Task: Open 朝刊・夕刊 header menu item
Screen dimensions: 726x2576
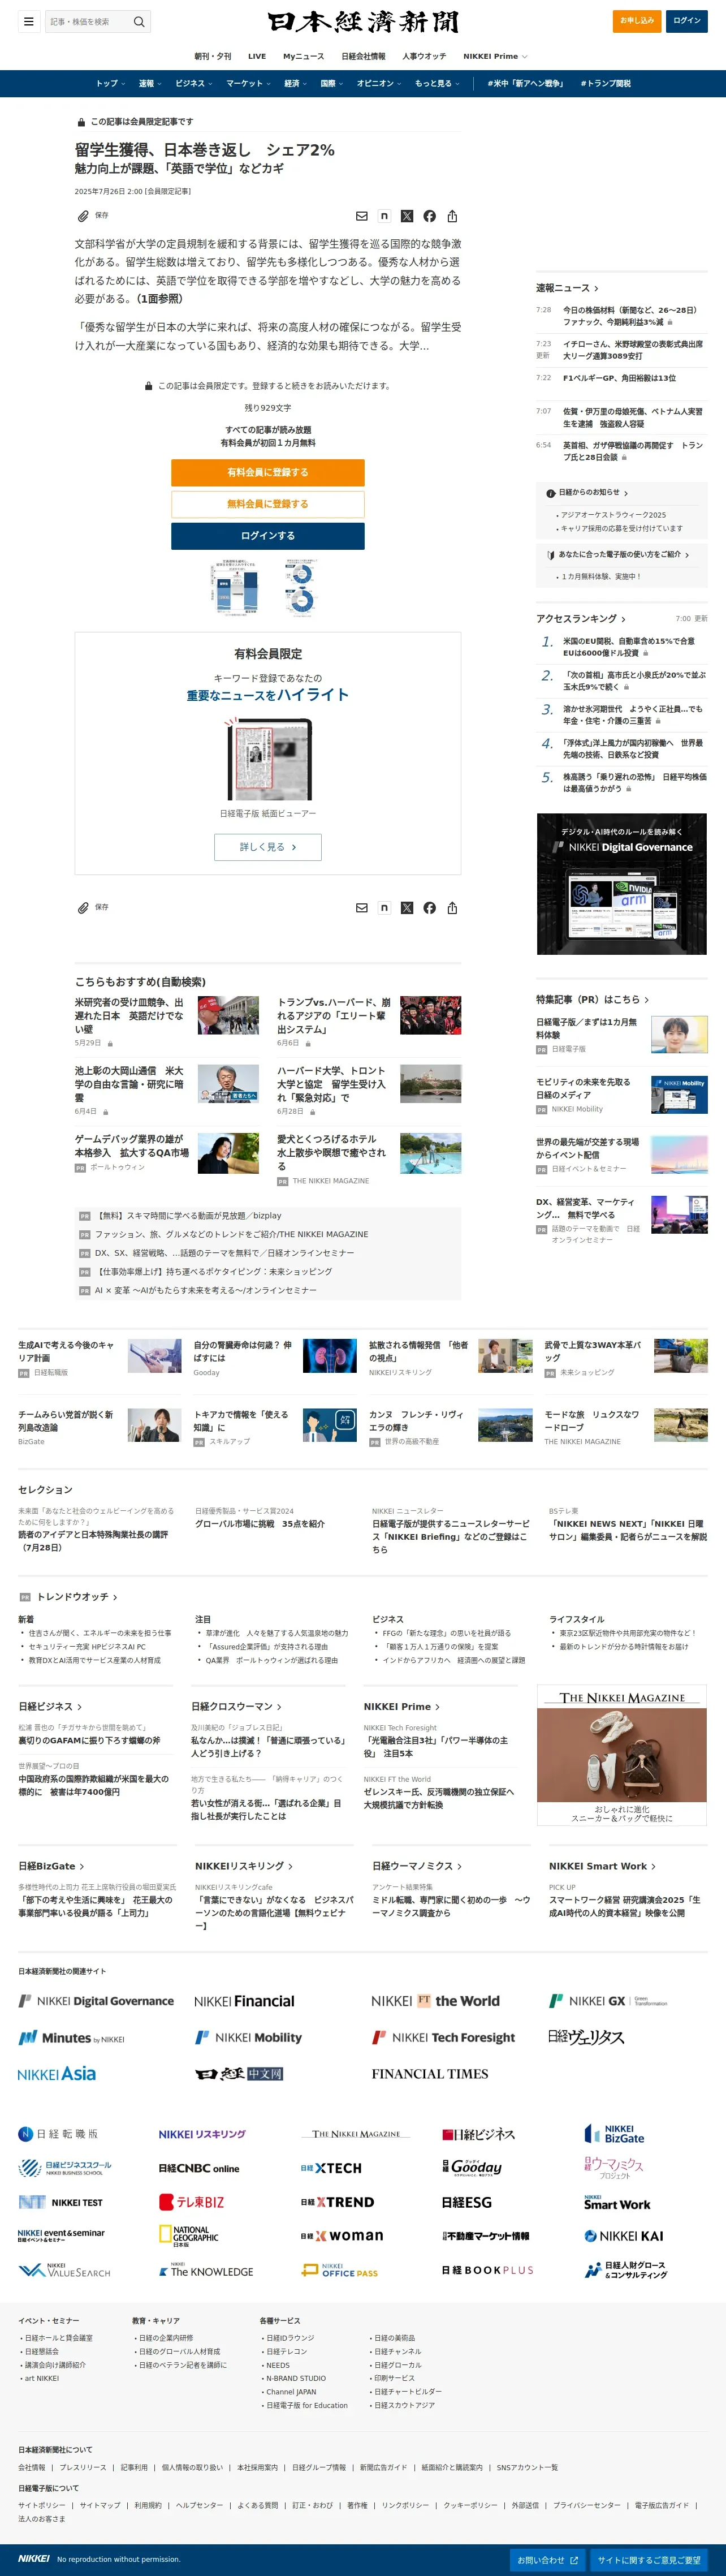Action: (x=213, y=56)
